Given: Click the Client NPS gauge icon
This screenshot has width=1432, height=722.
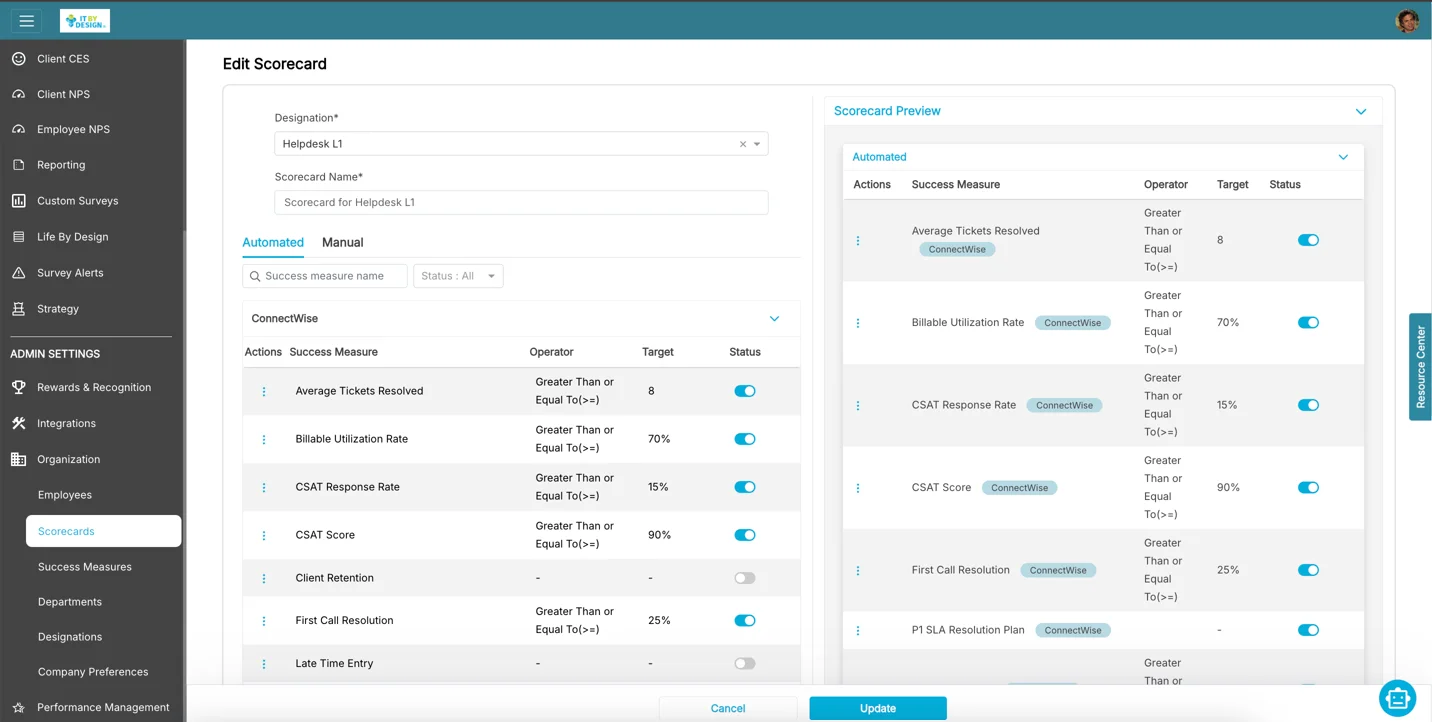Looking at the screenshot, I should coord(18,94).
